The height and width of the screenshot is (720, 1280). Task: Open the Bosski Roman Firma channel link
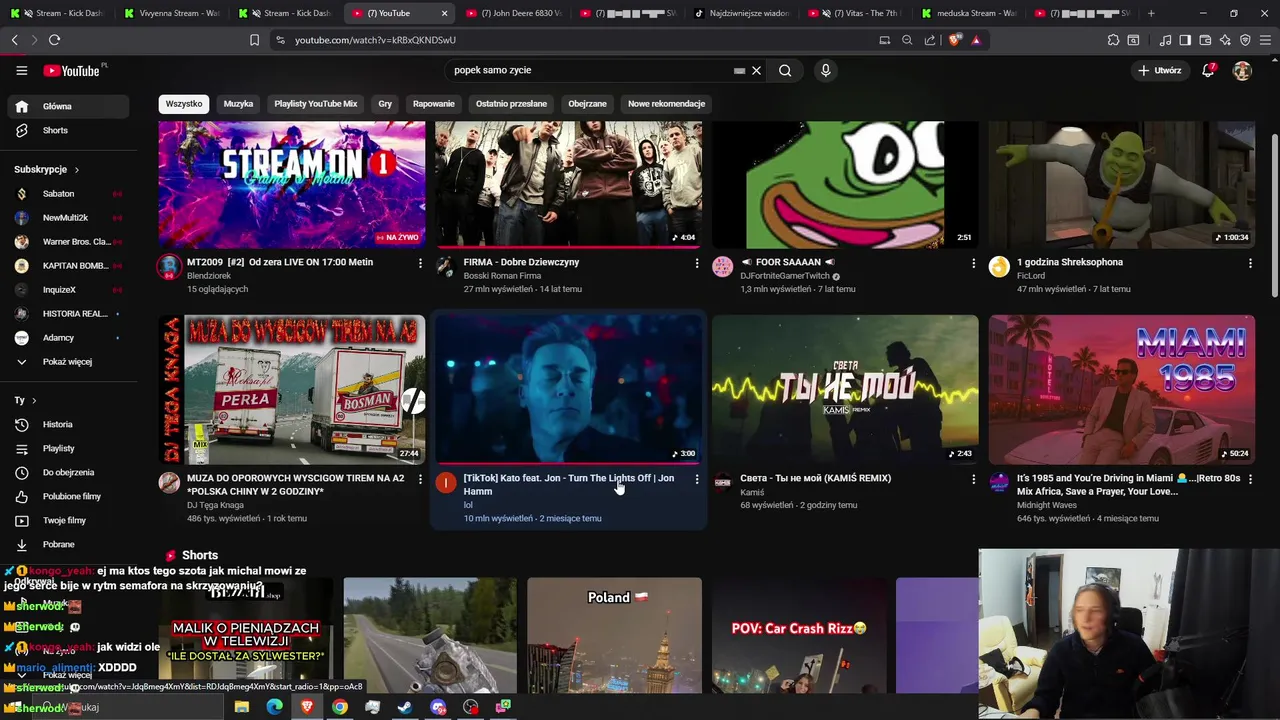[x=502, y=276]
